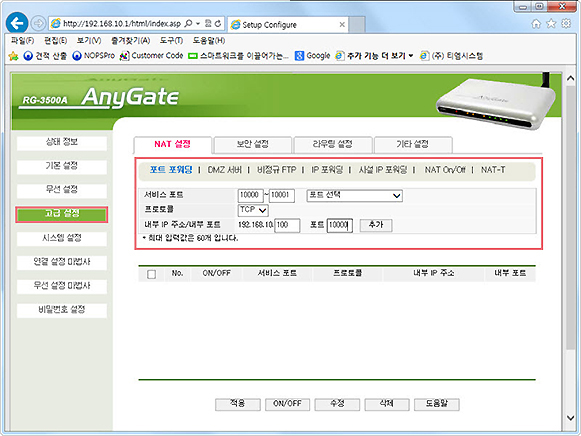Click the 수정 button
The width and height of the screenshot is (581, 436).
[337, 404]
